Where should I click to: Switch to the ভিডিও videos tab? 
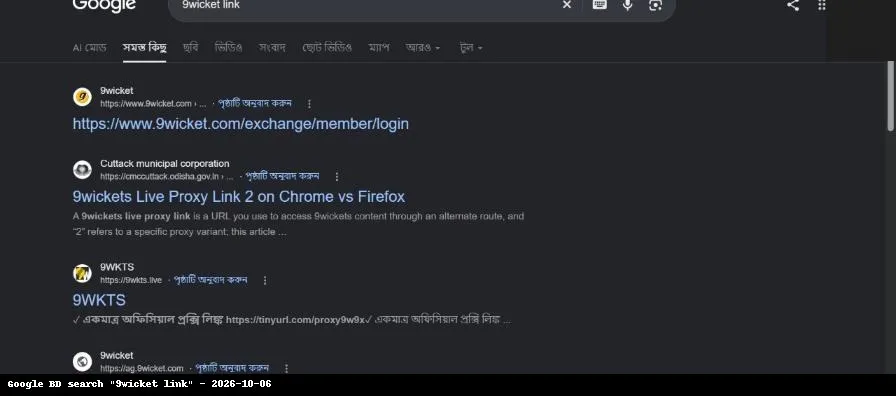(229, 47)
